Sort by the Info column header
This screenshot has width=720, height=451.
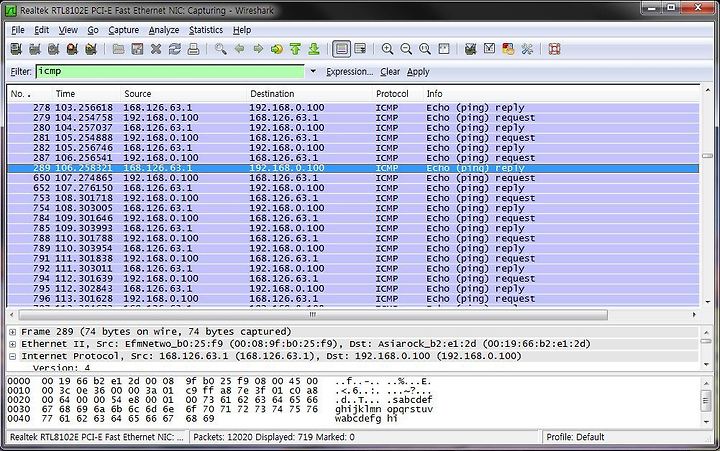click(561, 94)
